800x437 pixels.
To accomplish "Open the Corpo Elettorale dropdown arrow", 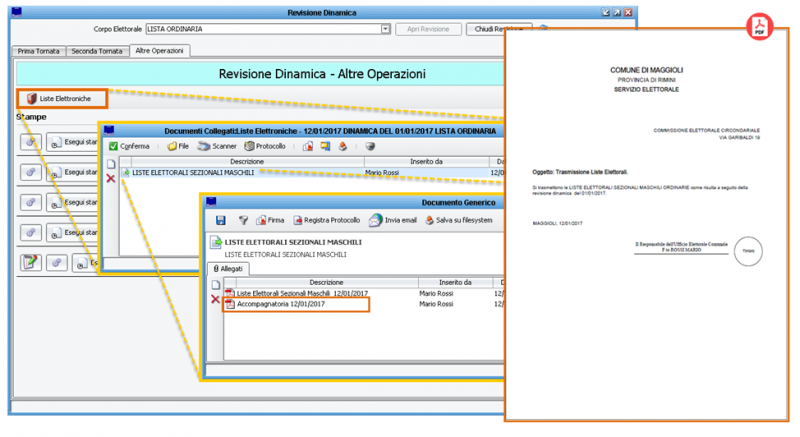I will (x=385, y=29).
